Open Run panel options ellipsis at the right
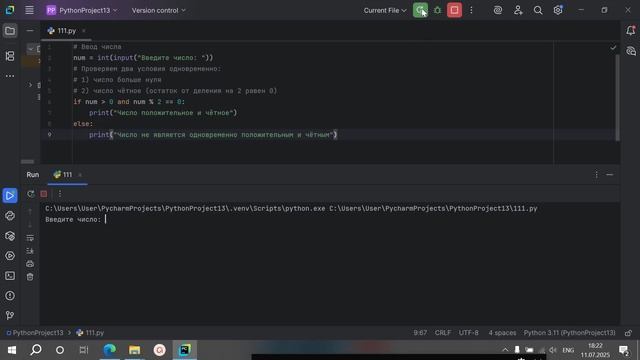The height and width of the screenshot is (360, 640). pos(596,175)
